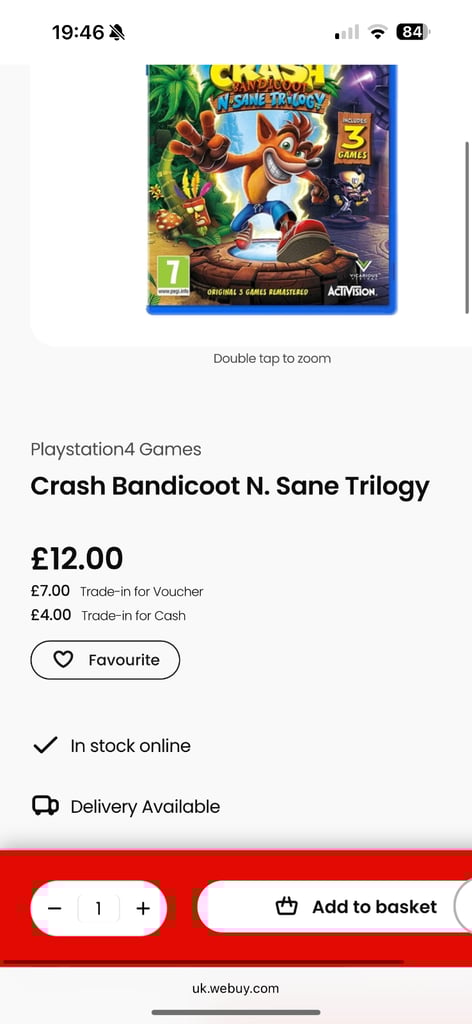
Task: Tap the Crash Bandicoot cover image
Action: (272, 189)
